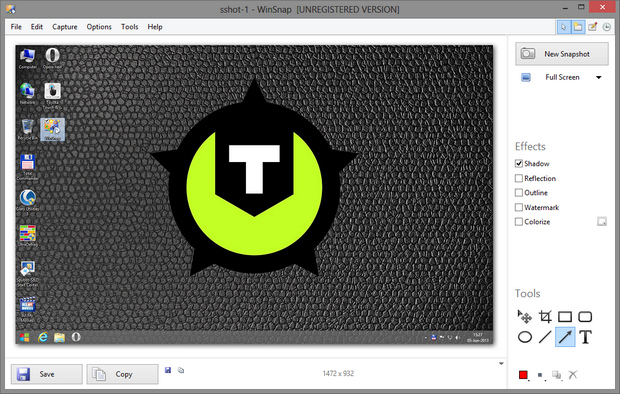The width and height of the screenshot is (620, 394).
Task: Click the captured screenshot preview image
Action: point(254,194)
